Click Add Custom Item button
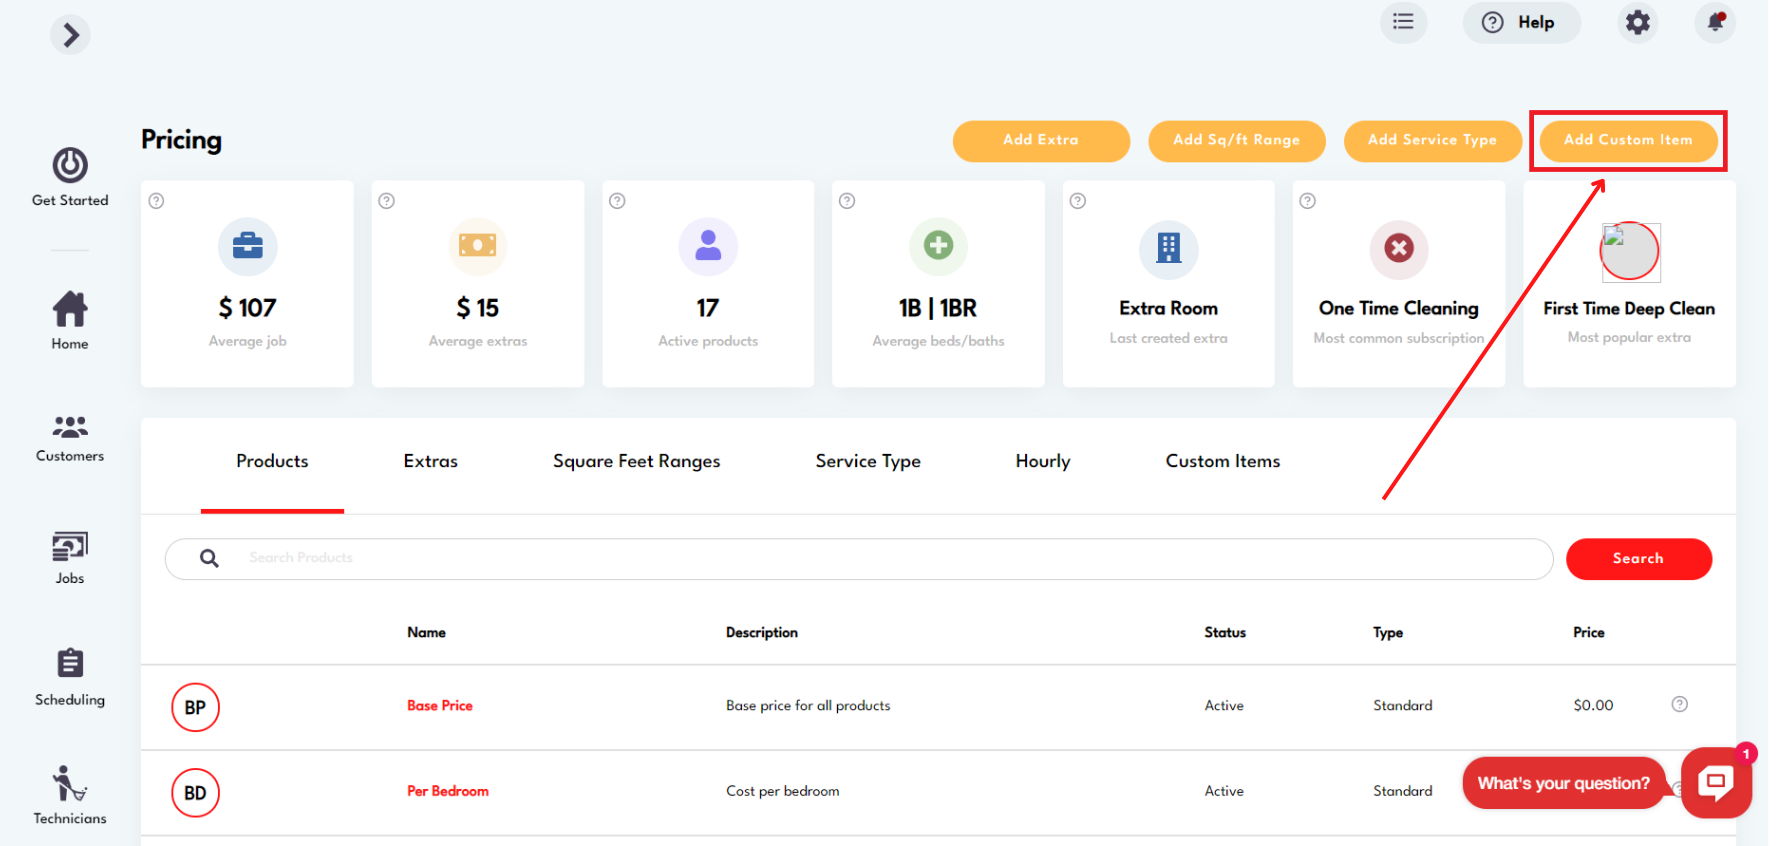The image size is (1778, 846). pyautogui.click(x=1628, y=141)
